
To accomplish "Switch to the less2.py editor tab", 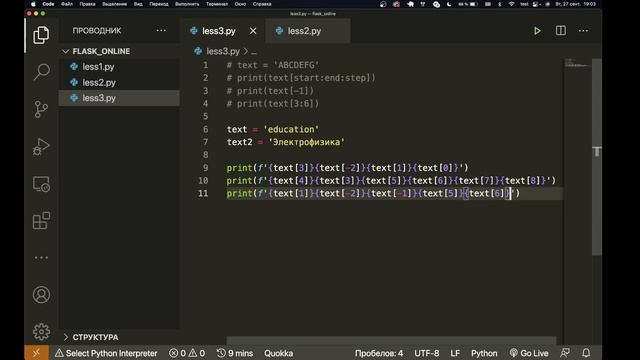I will (308, 31).
